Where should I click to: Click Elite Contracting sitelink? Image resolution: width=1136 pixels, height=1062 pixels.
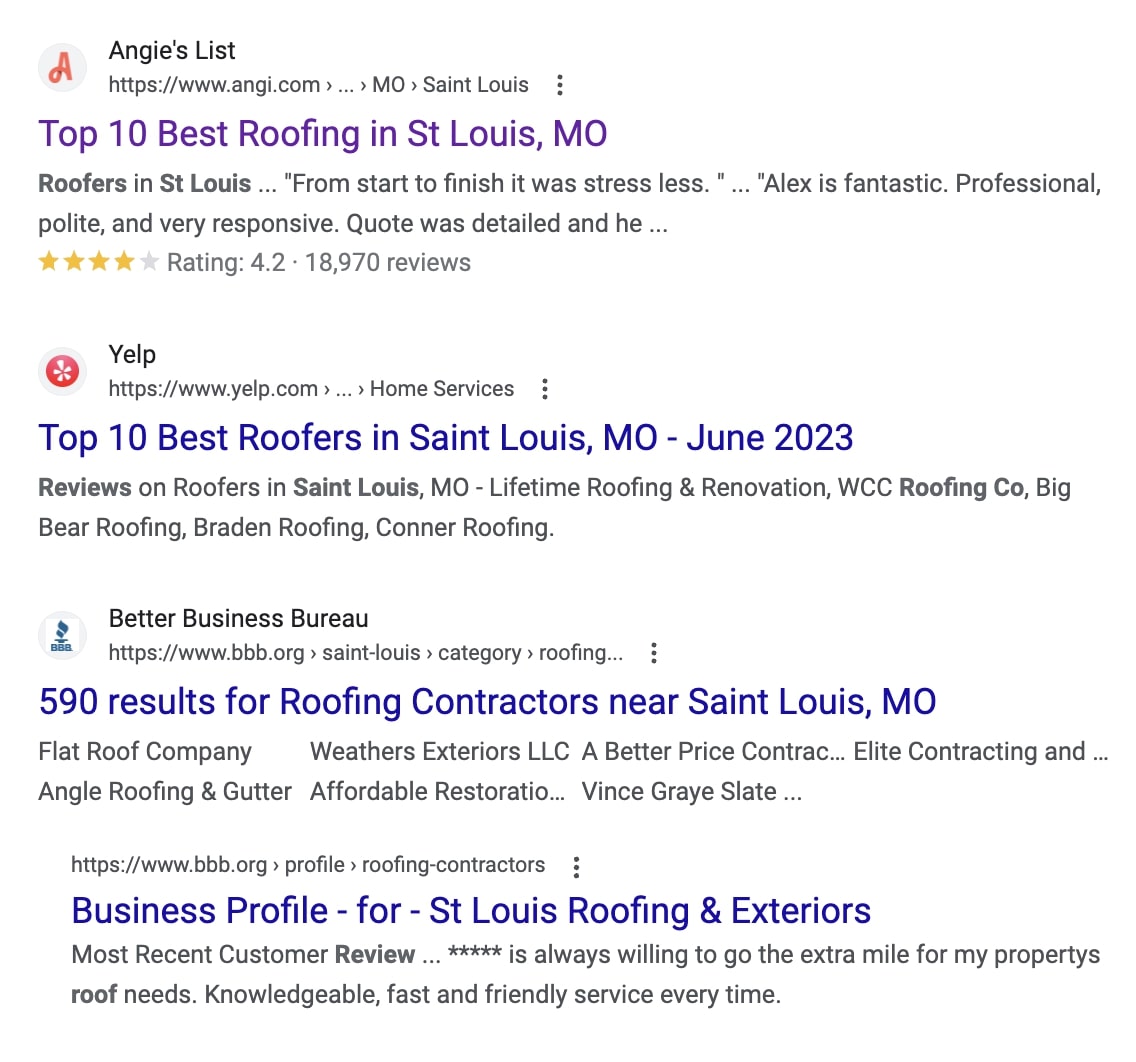click(980, 752)
